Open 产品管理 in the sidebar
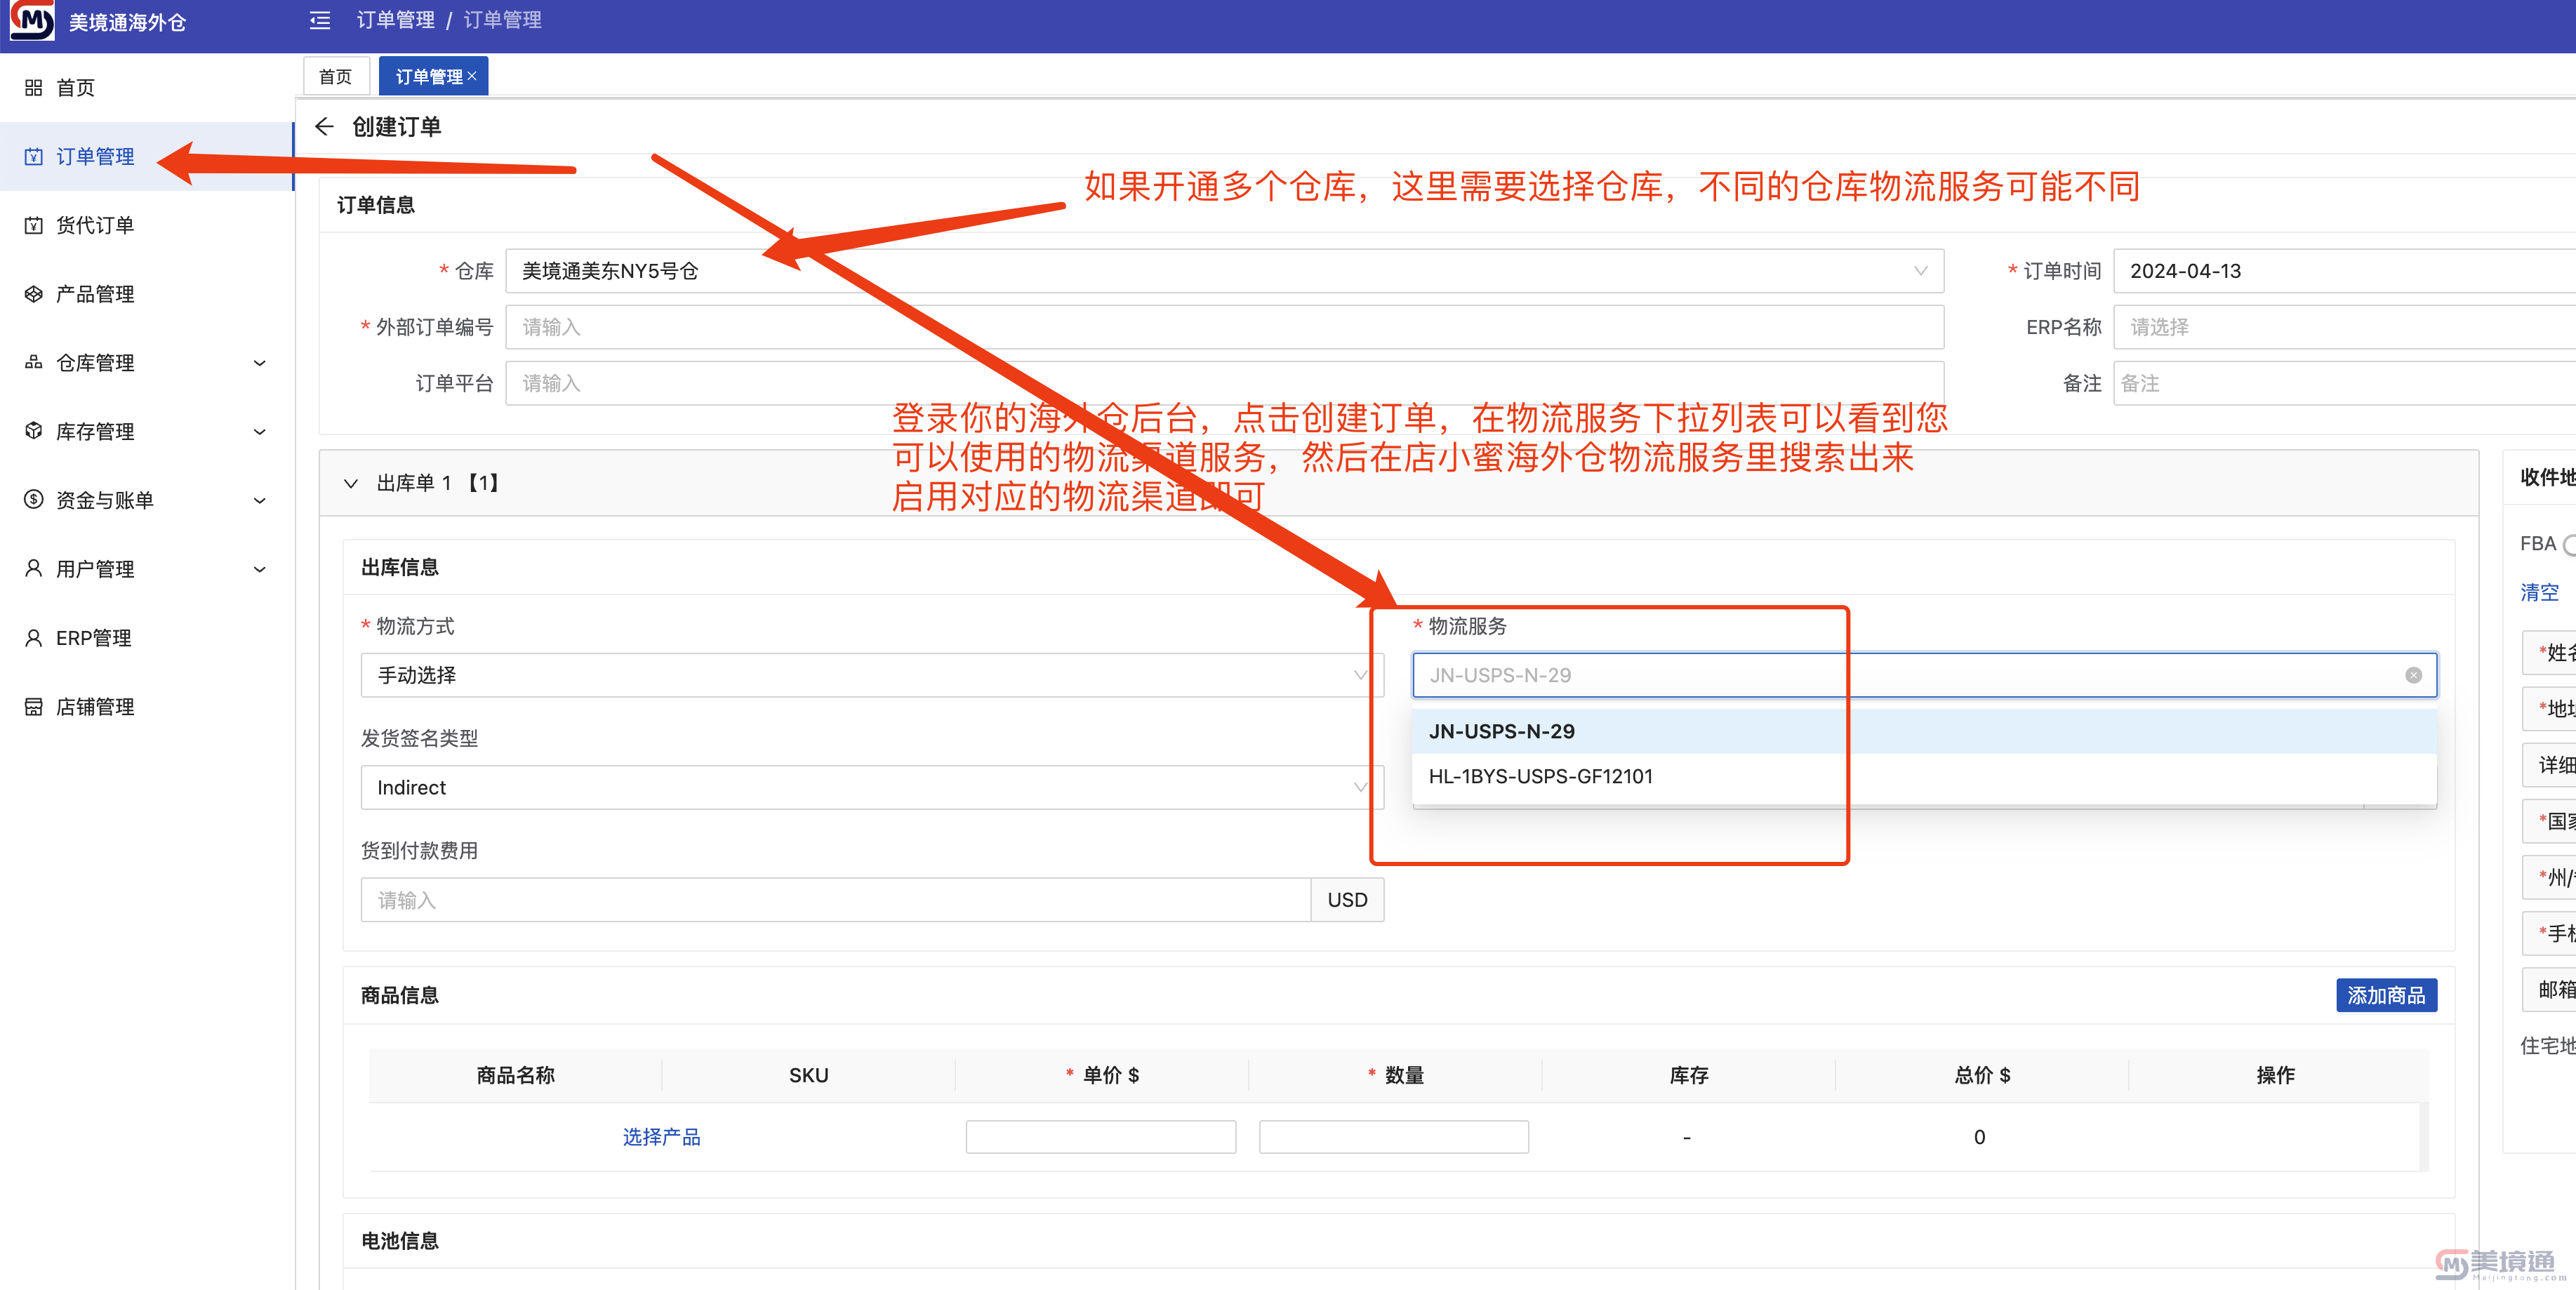This screenshot has width=2576, height=1290. 147,294
